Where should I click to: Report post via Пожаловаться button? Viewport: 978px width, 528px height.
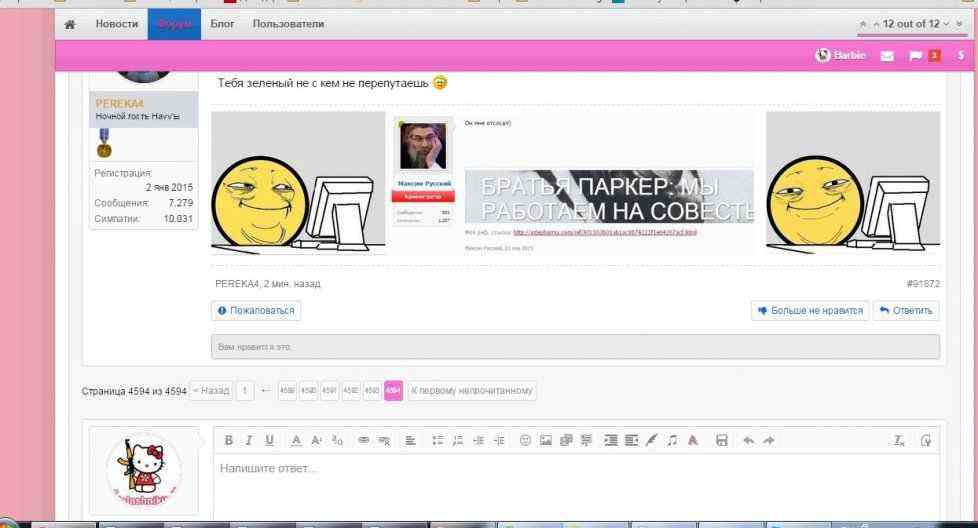pyautogui.click(x=257, y=311)
